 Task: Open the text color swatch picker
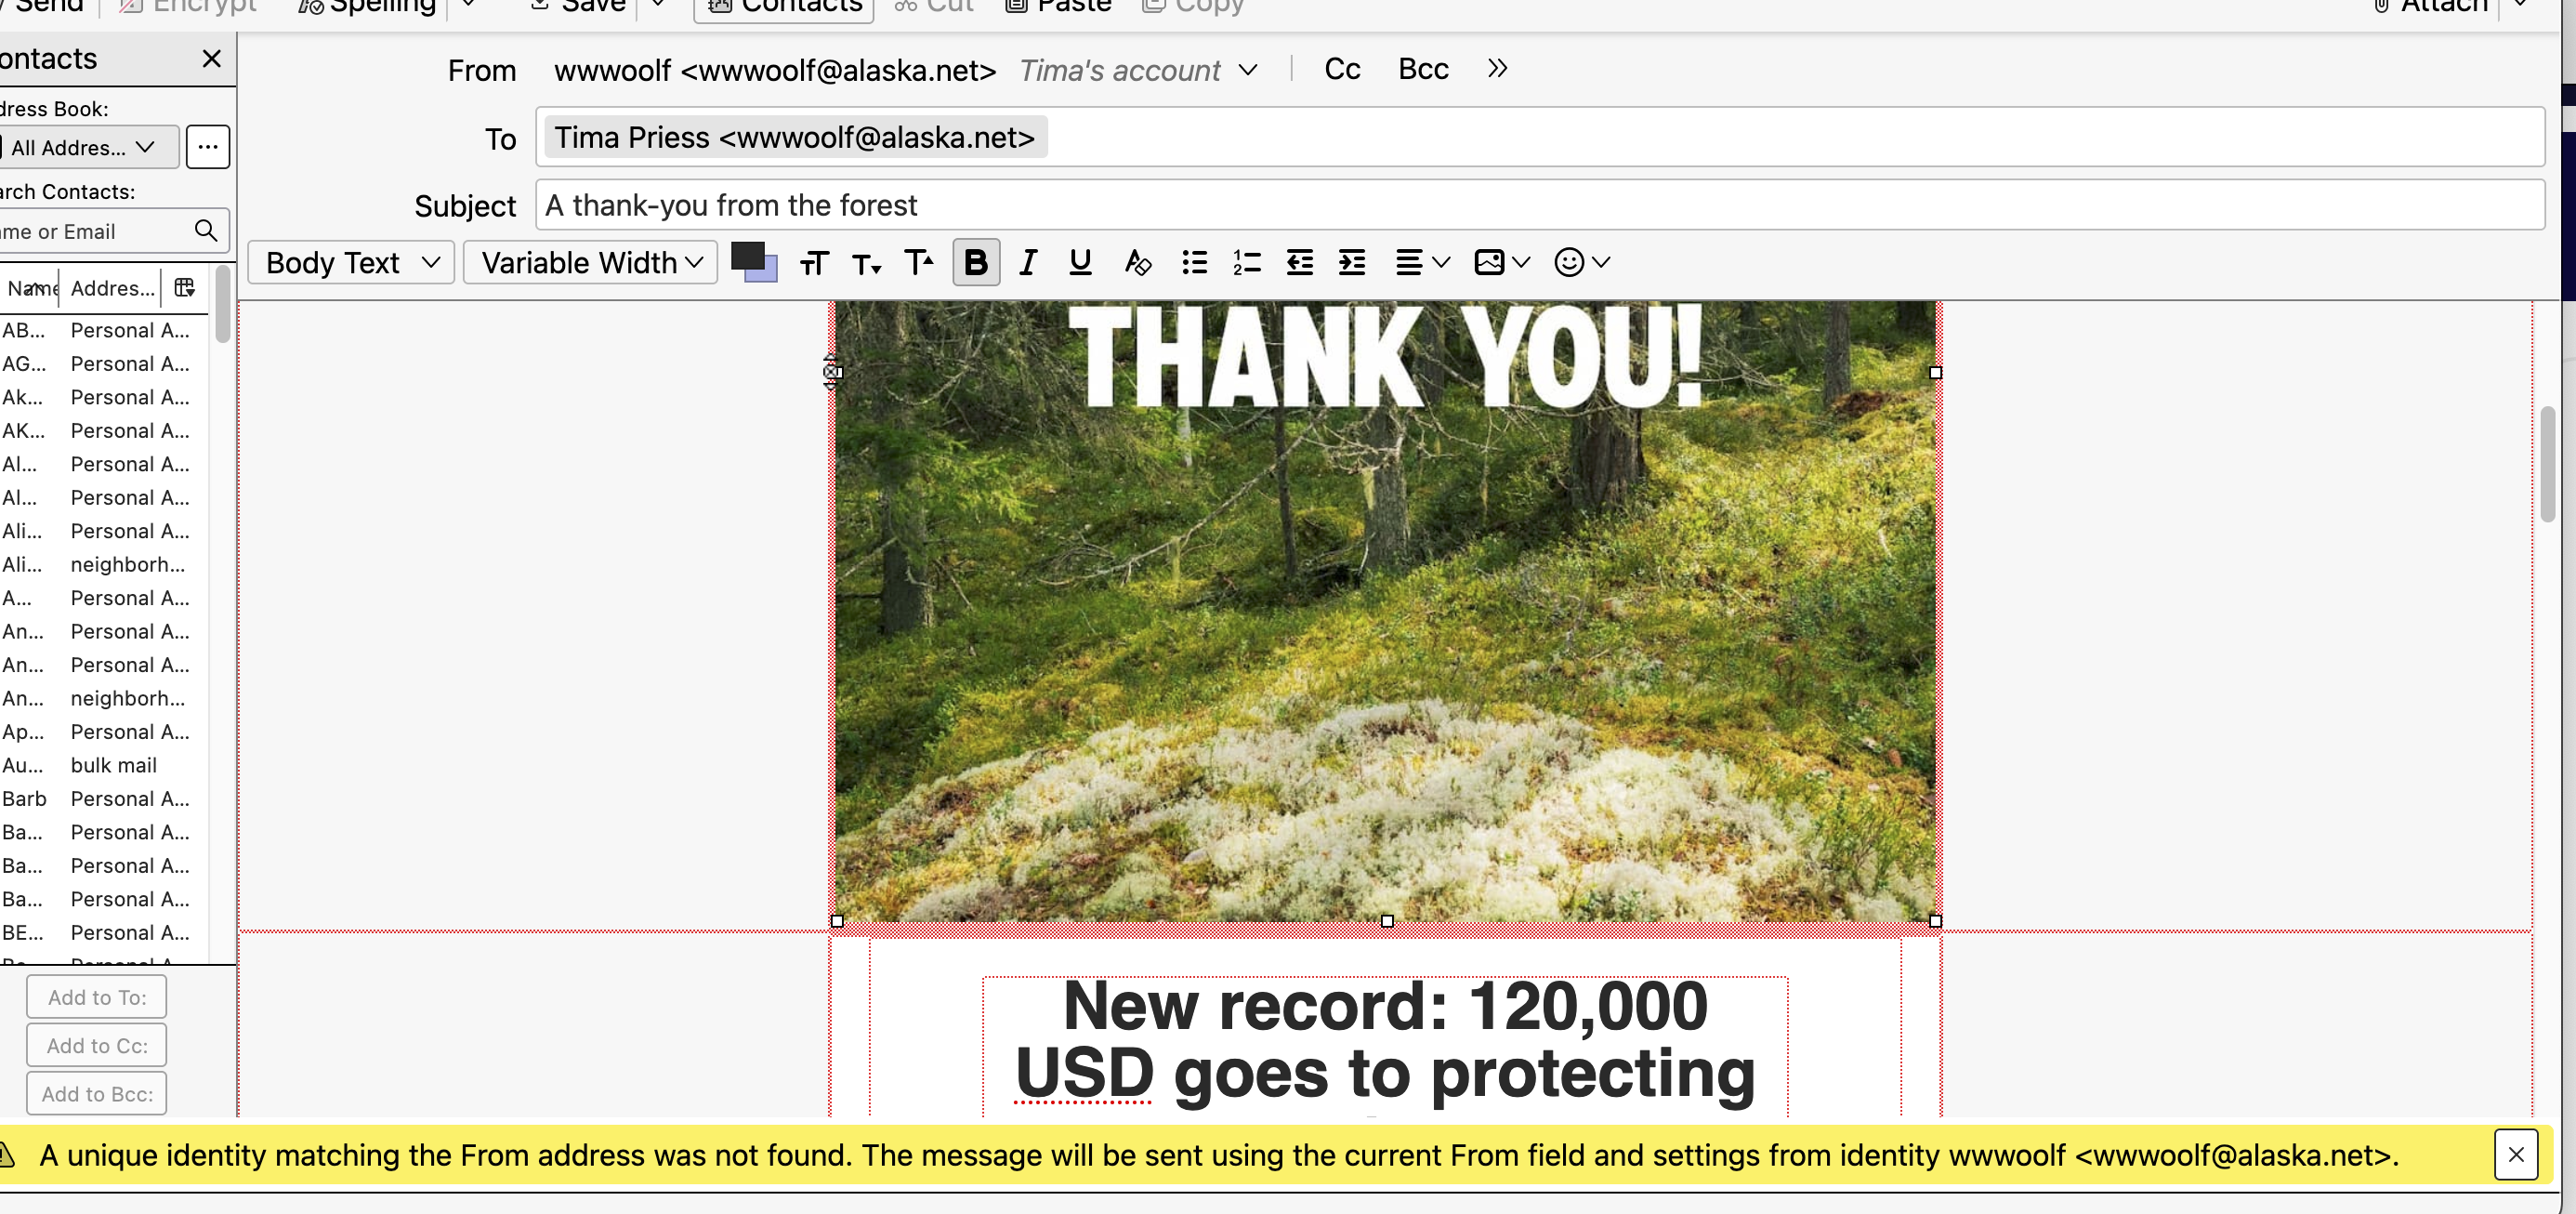[748, 257]
